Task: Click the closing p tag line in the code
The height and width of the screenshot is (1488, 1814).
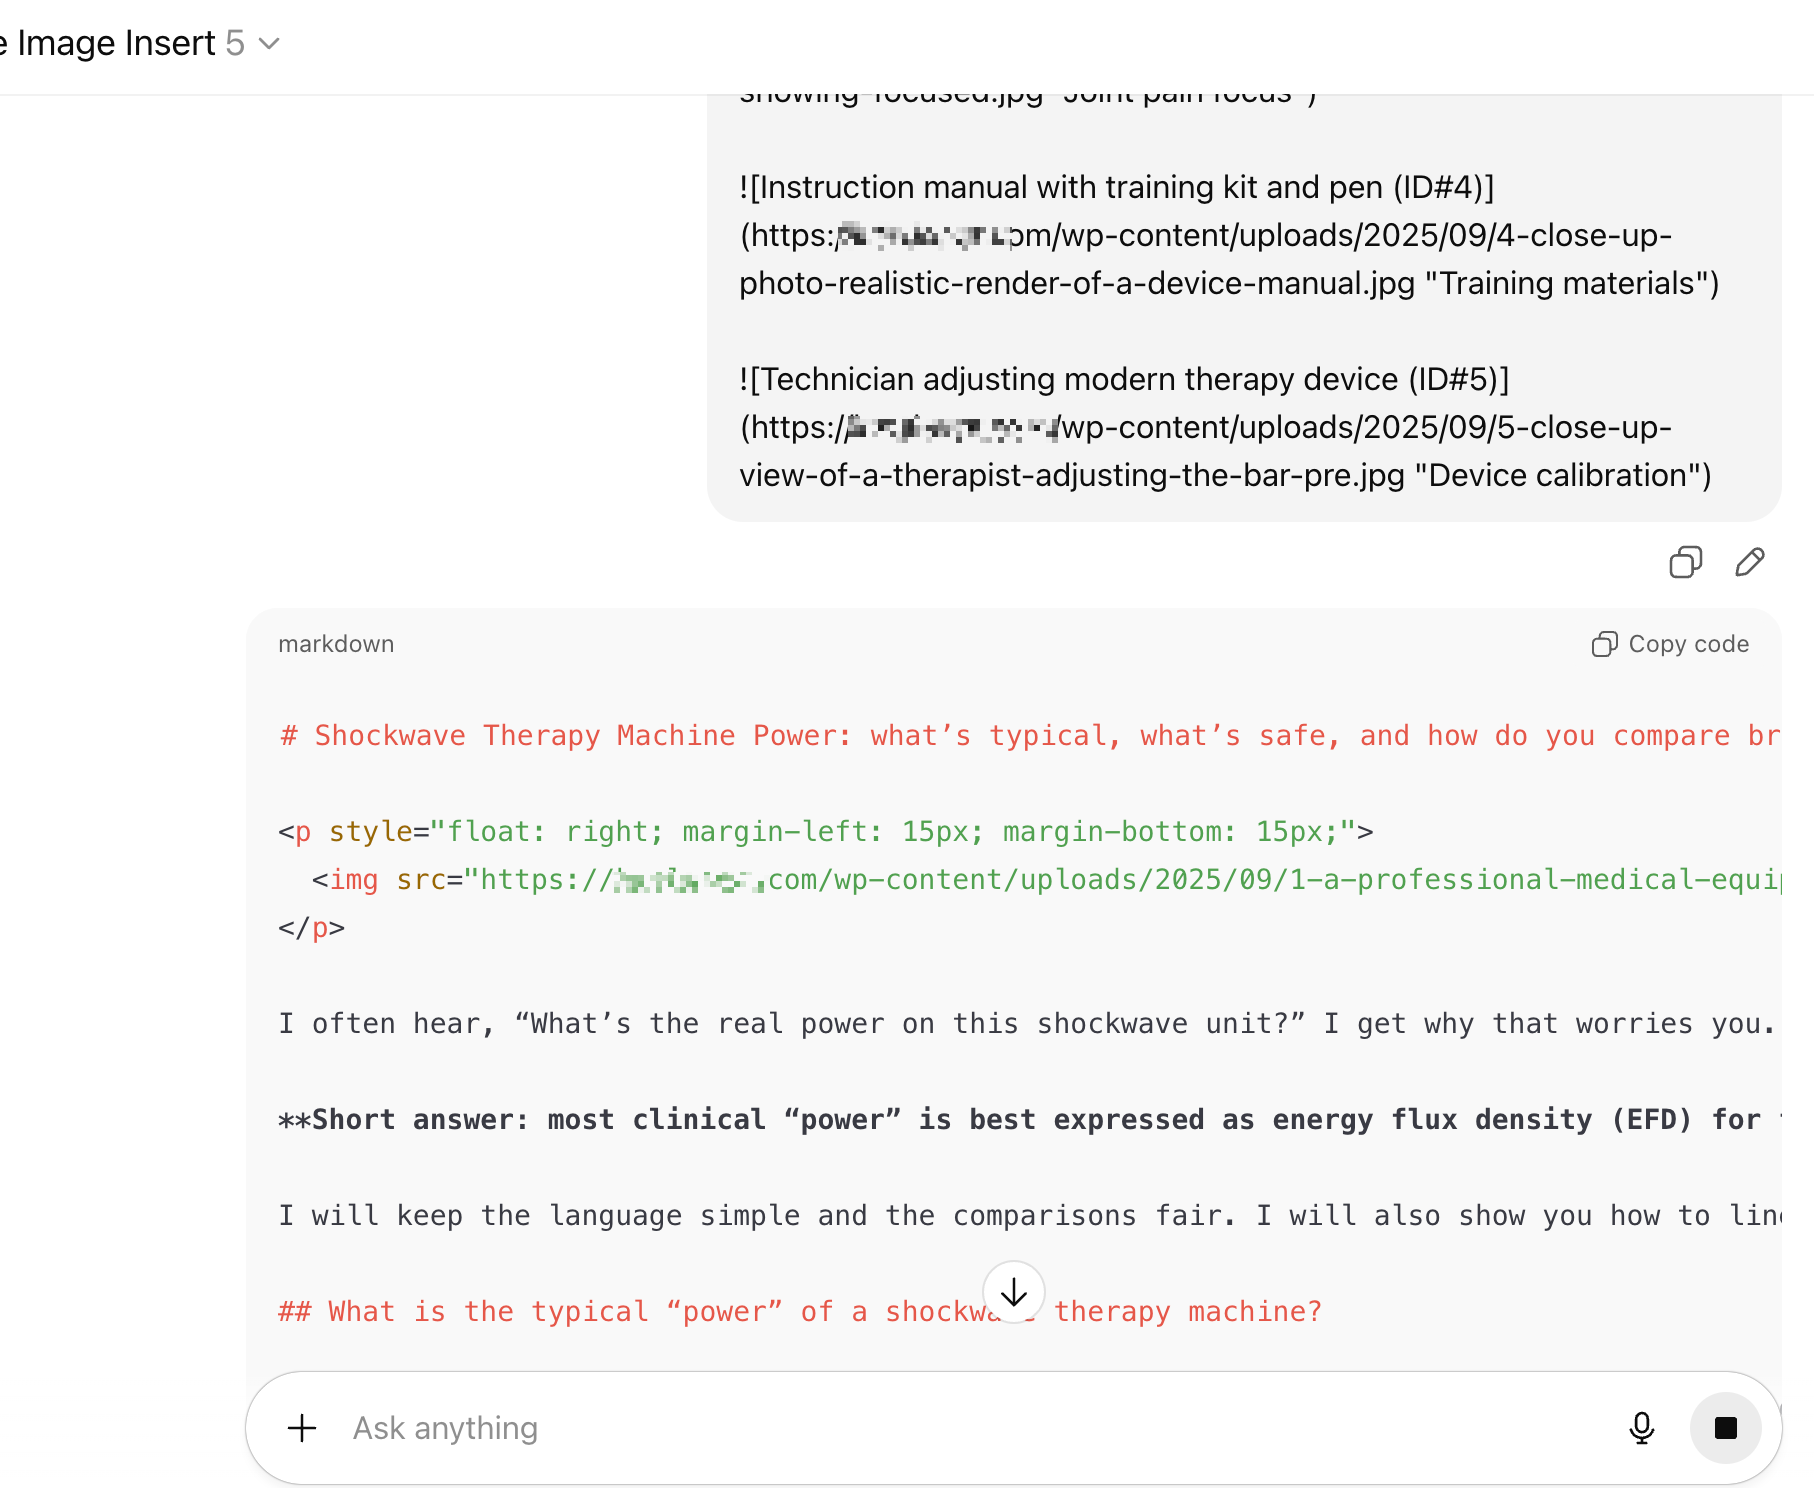Action: coord(312,928)
